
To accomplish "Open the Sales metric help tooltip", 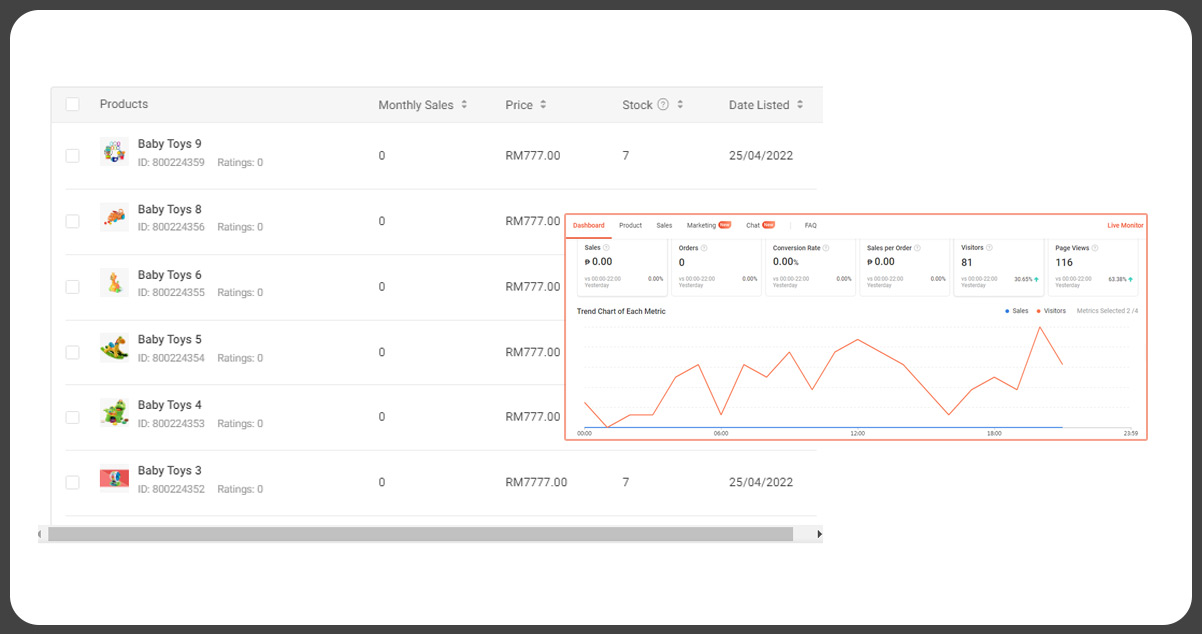I will (607, 247).
